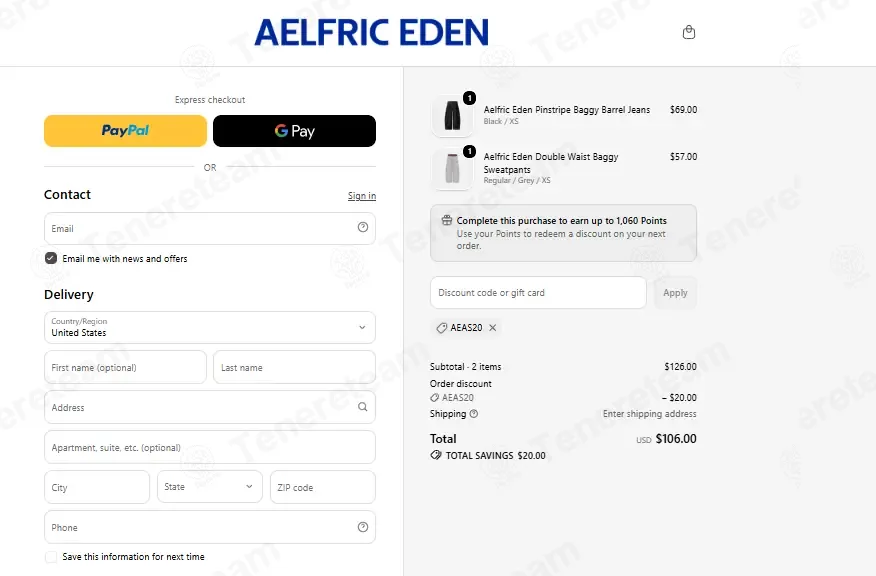Open the shopping bag cart icon
This screenshot has width=876, height=576.
coord(689,32)
